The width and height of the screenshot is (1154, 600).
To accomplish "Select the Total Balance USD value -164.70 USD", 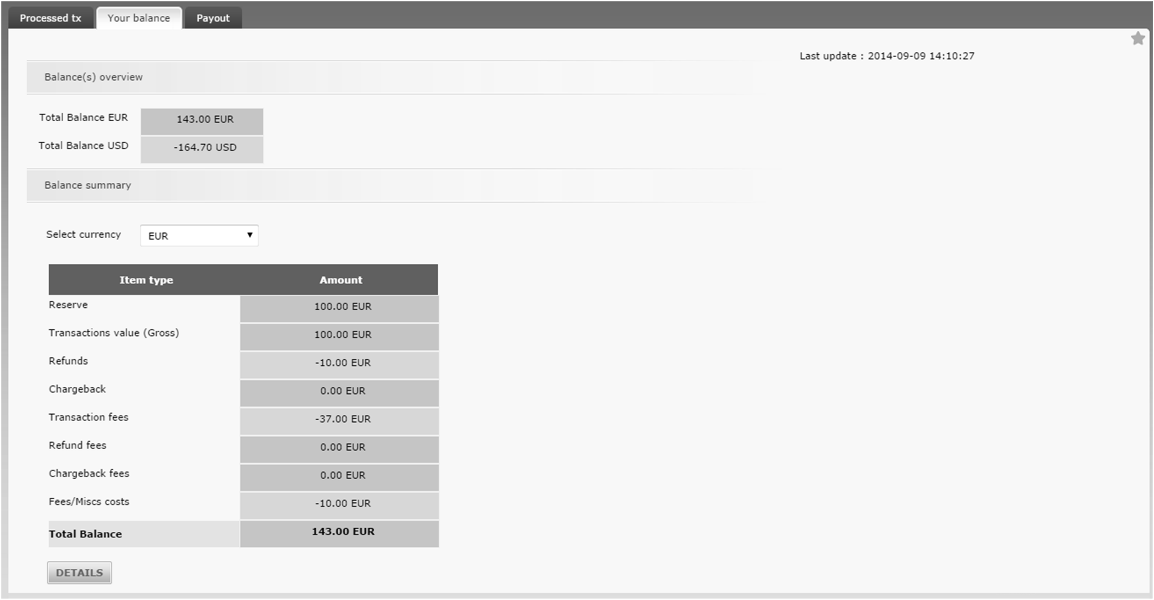I will (204, 148).
